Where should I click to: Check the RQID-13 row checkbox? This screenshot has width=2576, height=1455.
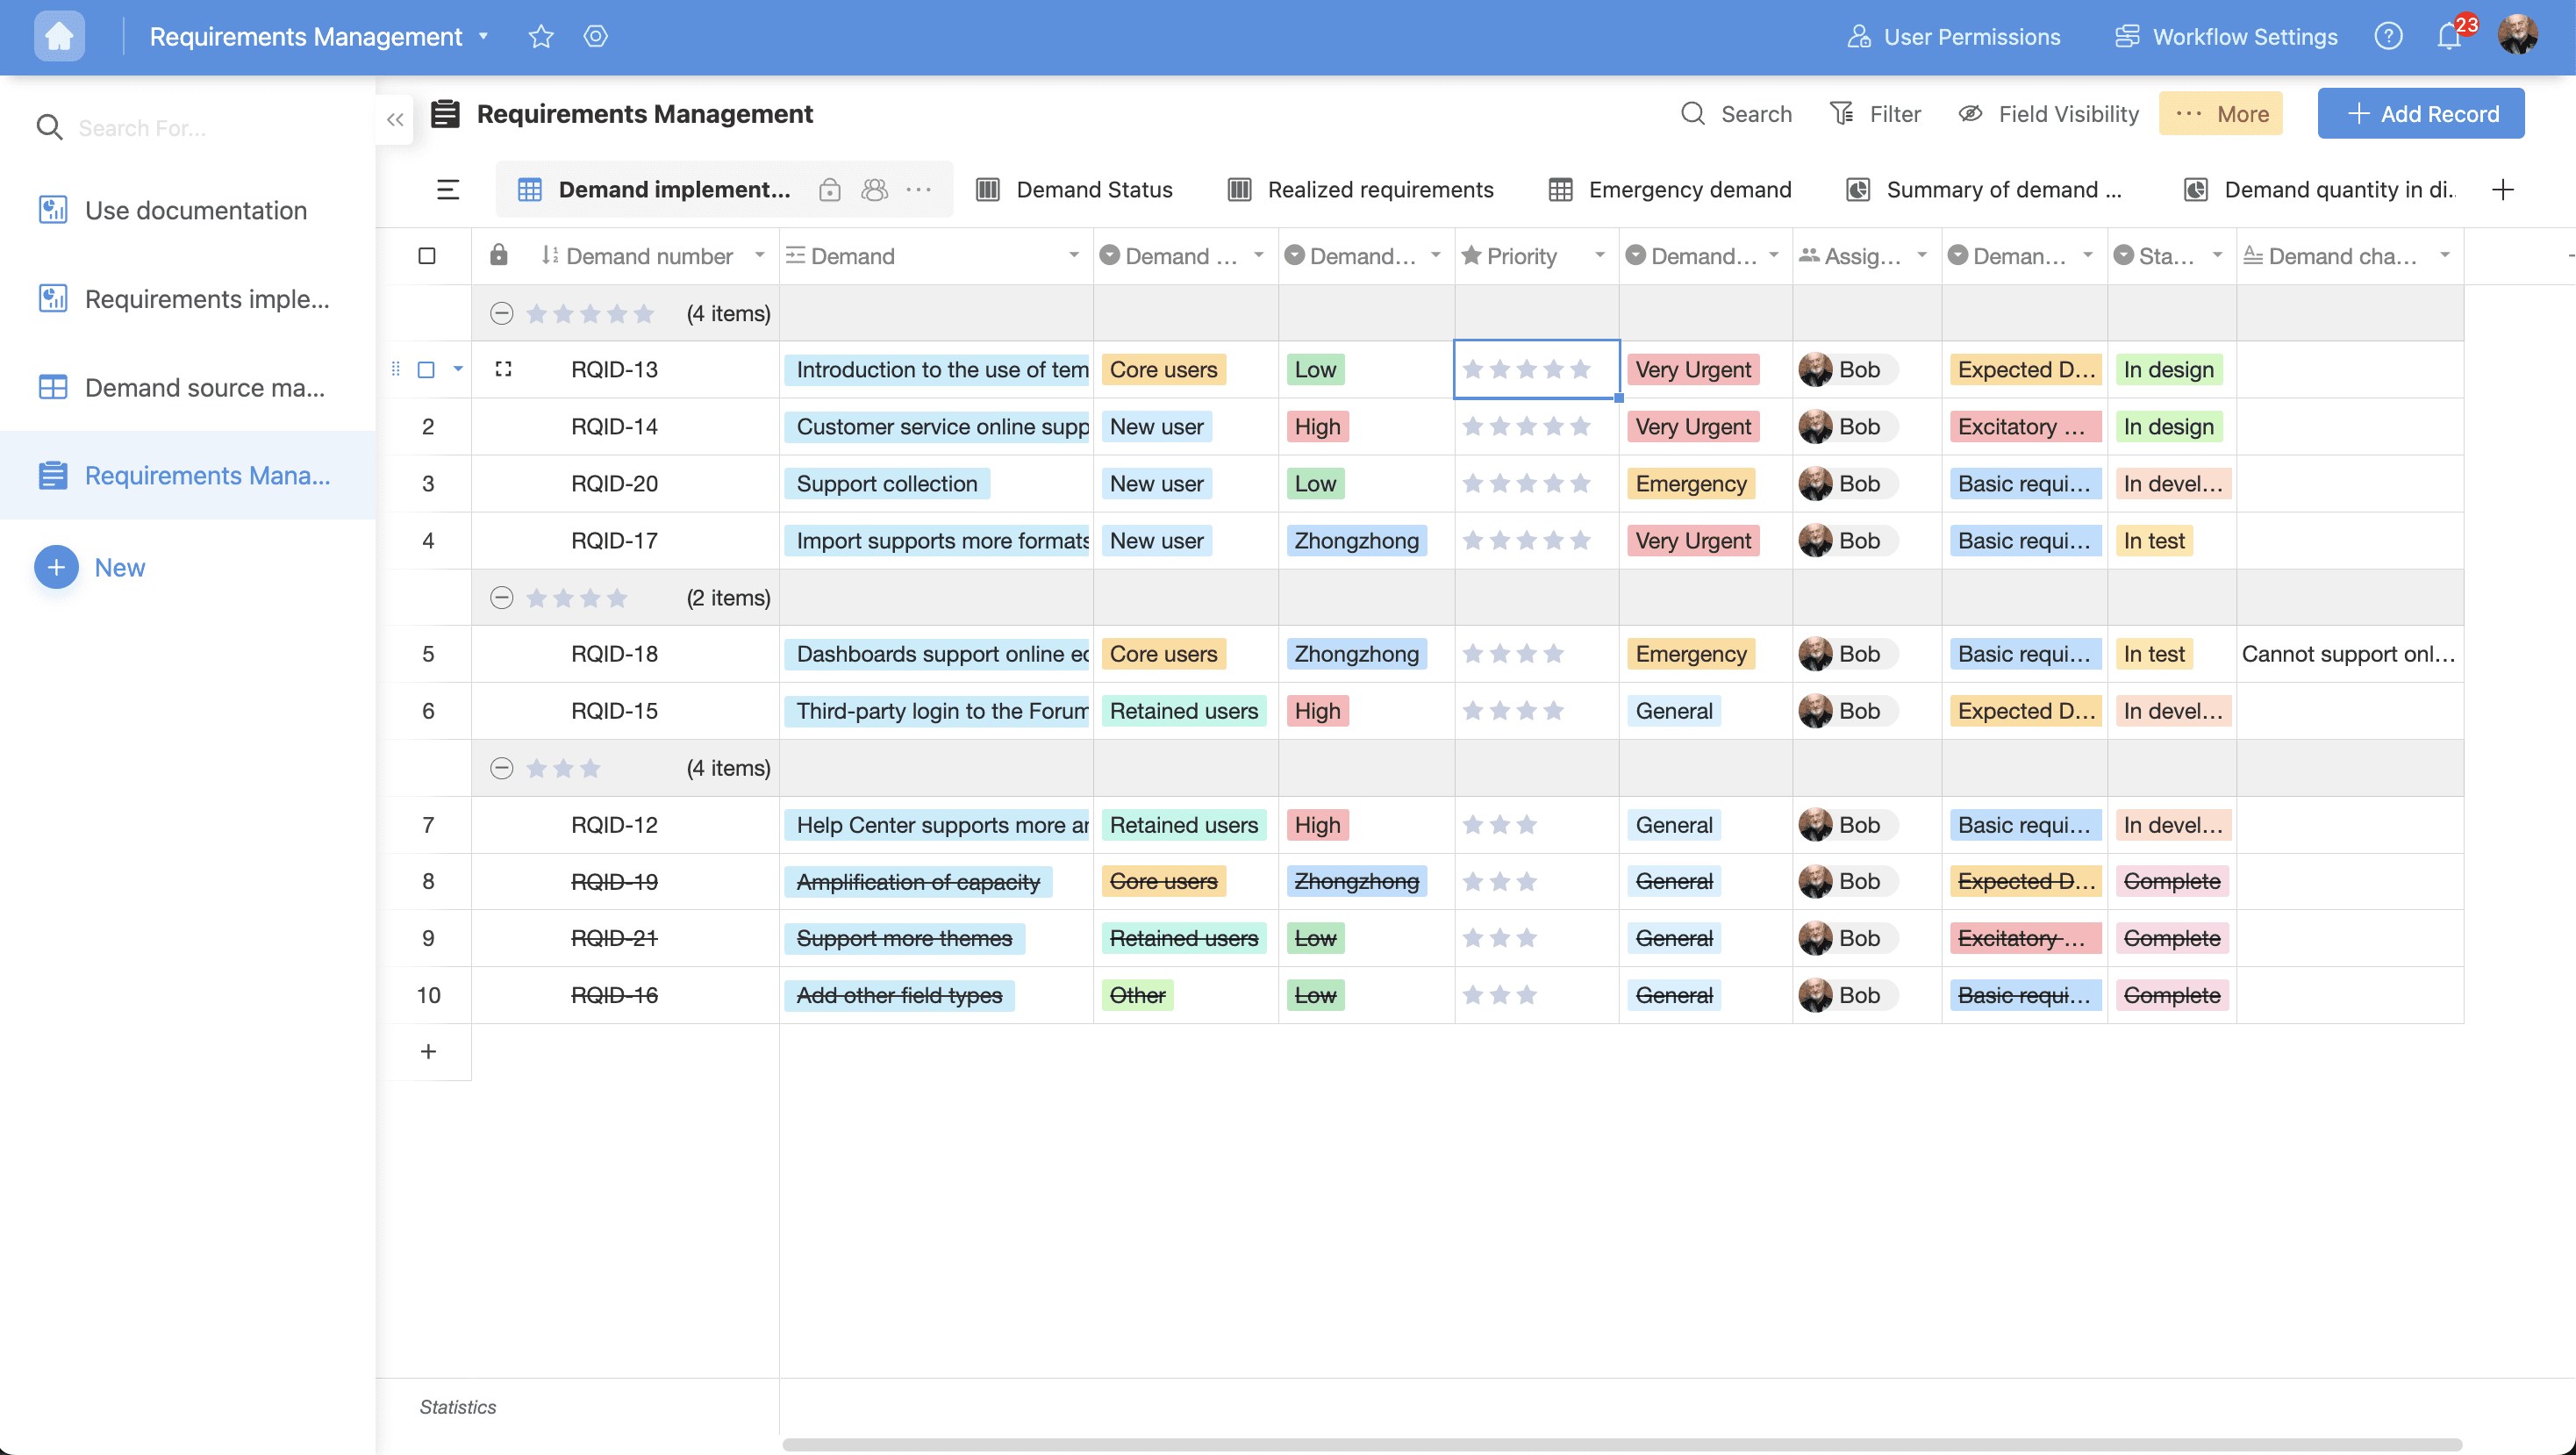[427, 369]
